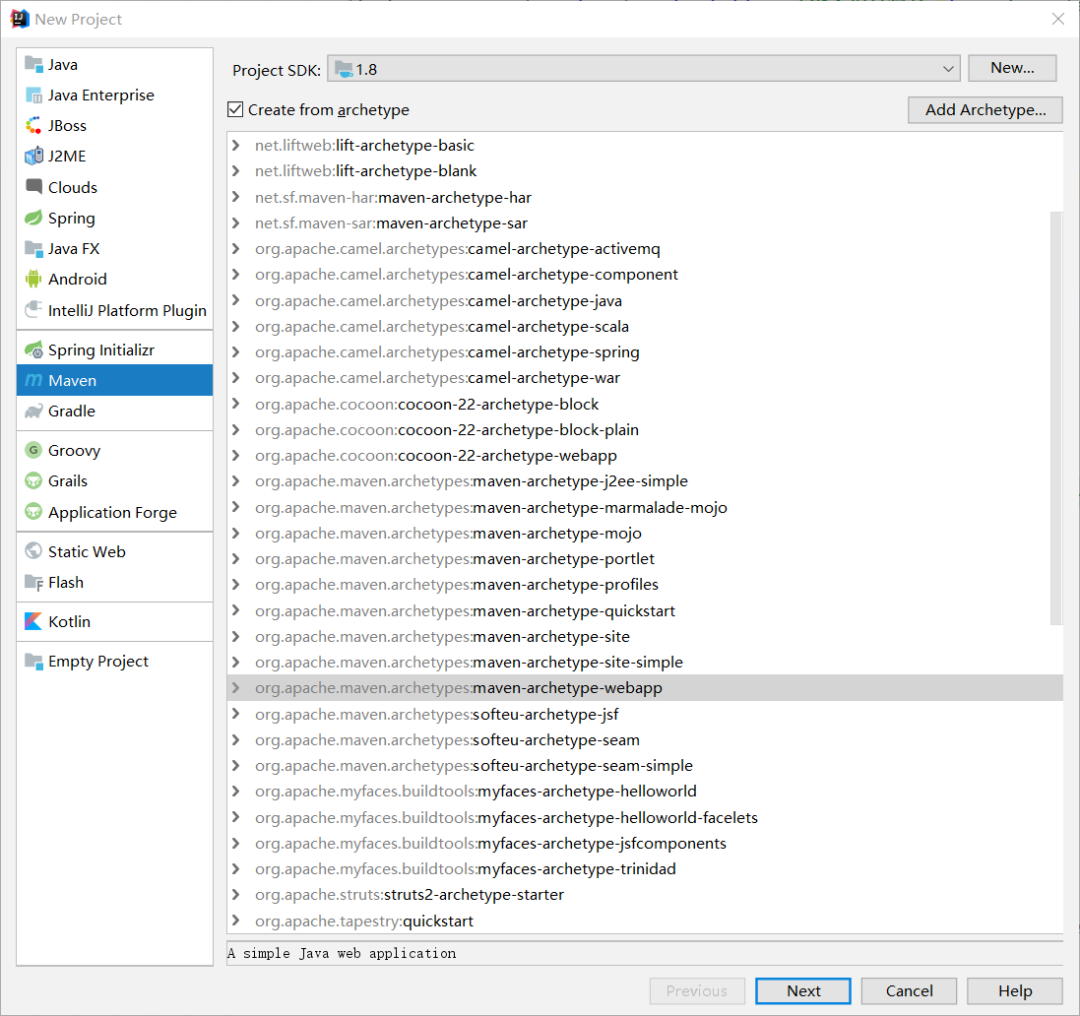Select org.apache.tapestry:quickstart row

point(645,920)
